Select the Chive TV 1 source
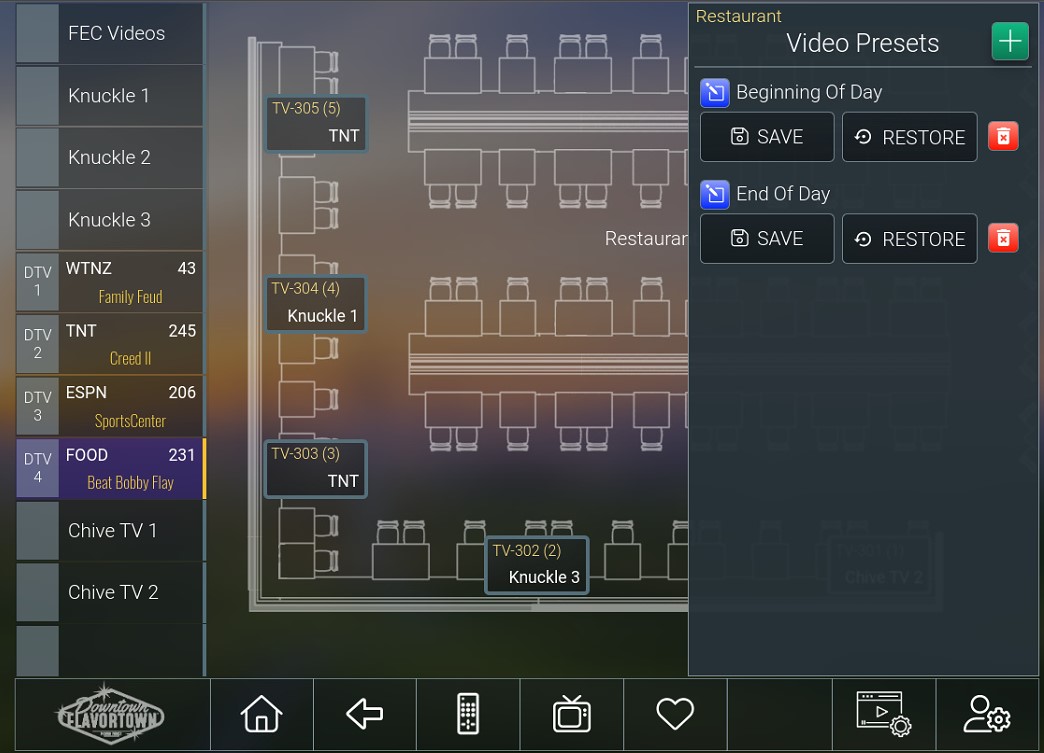The image size is (1044, 753). click(109, 531)
